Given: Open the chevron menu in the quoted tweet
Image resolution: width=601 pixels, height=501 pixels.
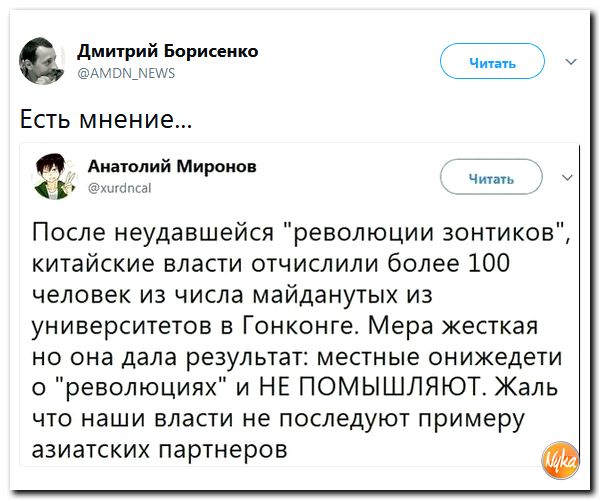Looking at the screenshot, I should tap(568, 177).
